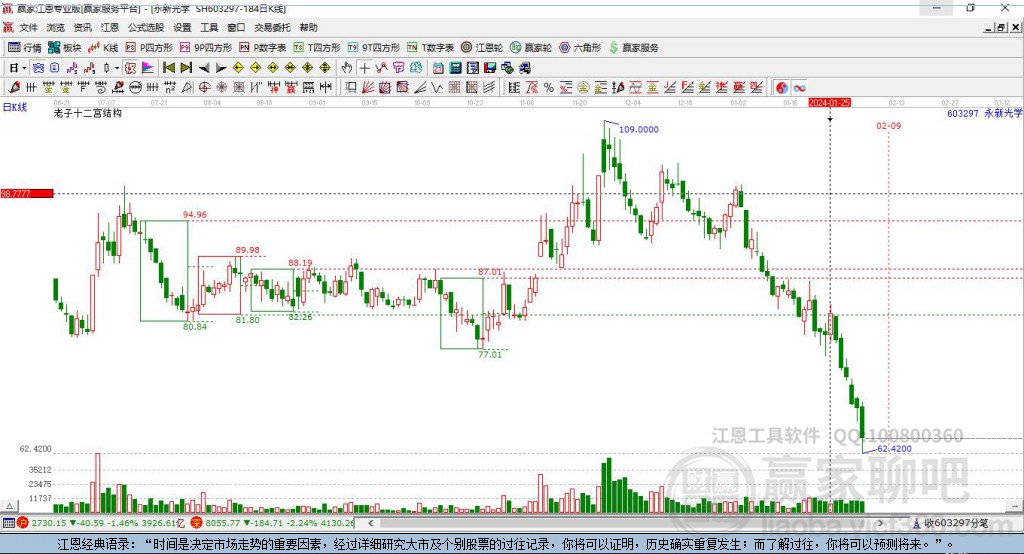
Task: Click the grid icon in status bar
Action: [8, 523]
